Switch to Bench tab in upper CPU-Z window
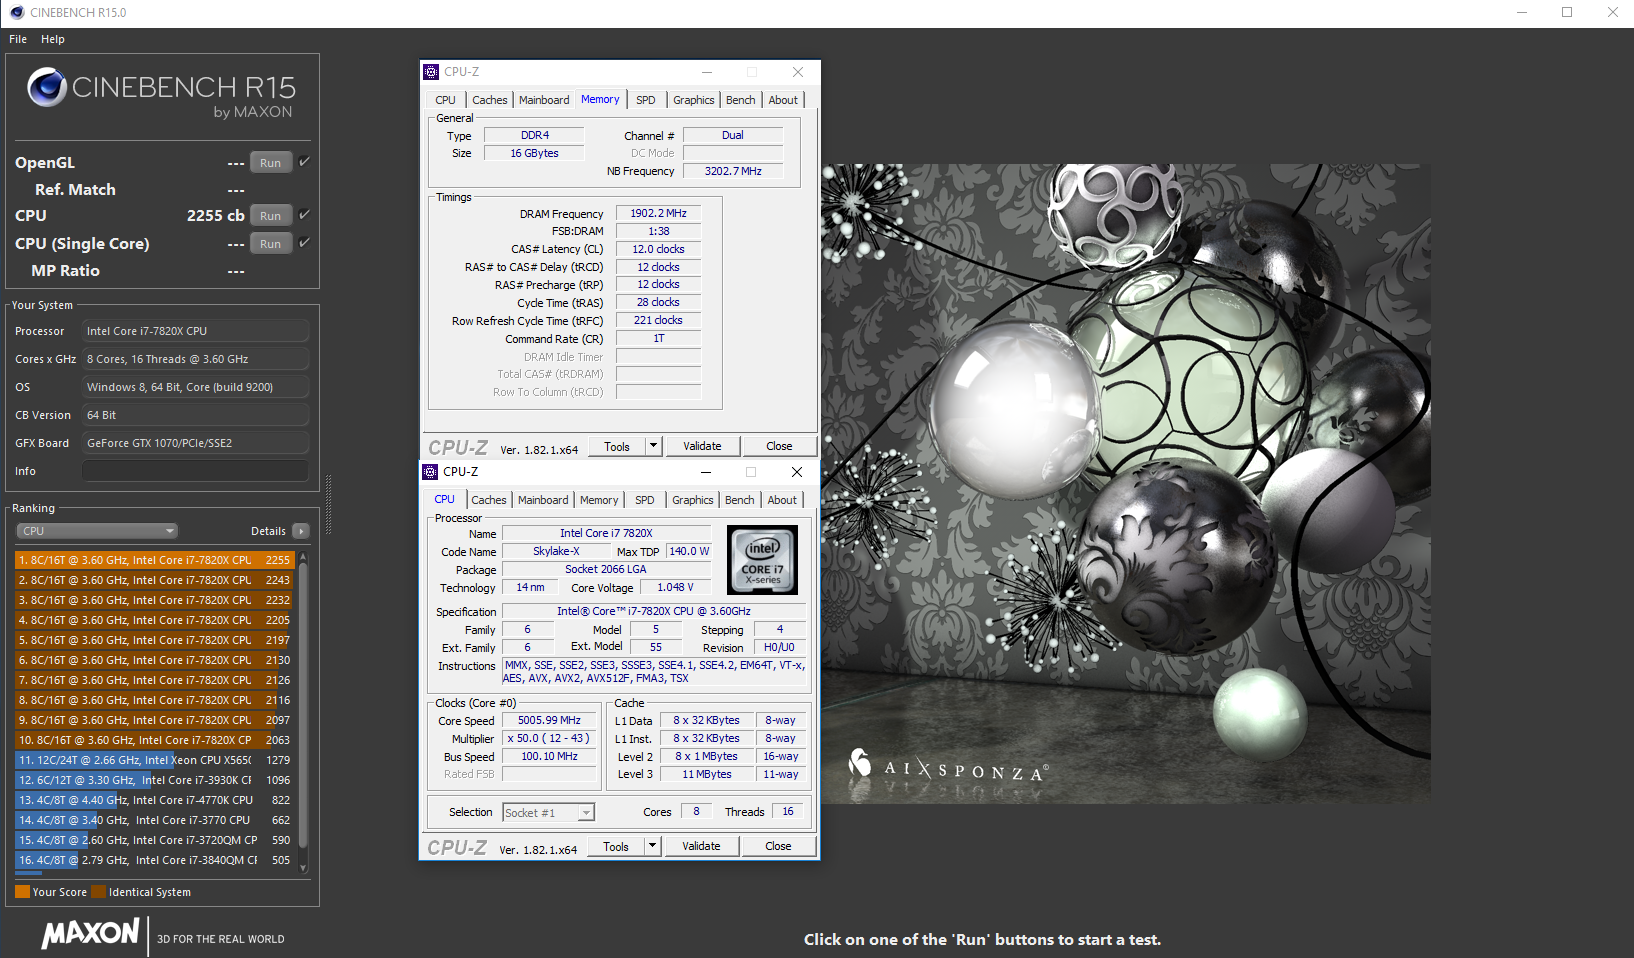 (741, 100)
